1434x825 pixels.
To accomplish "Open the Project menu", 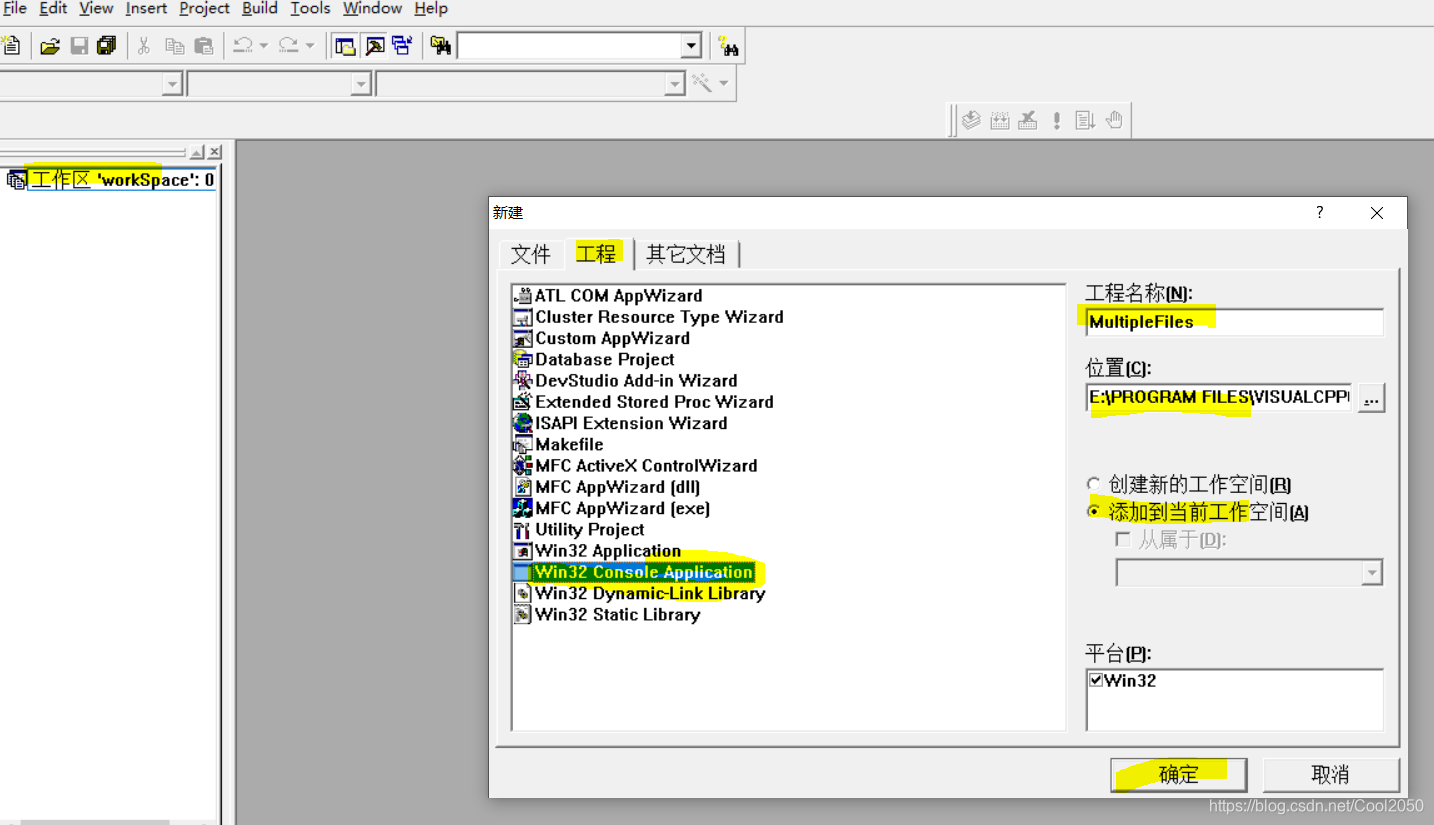I will (x=204, y=9).
